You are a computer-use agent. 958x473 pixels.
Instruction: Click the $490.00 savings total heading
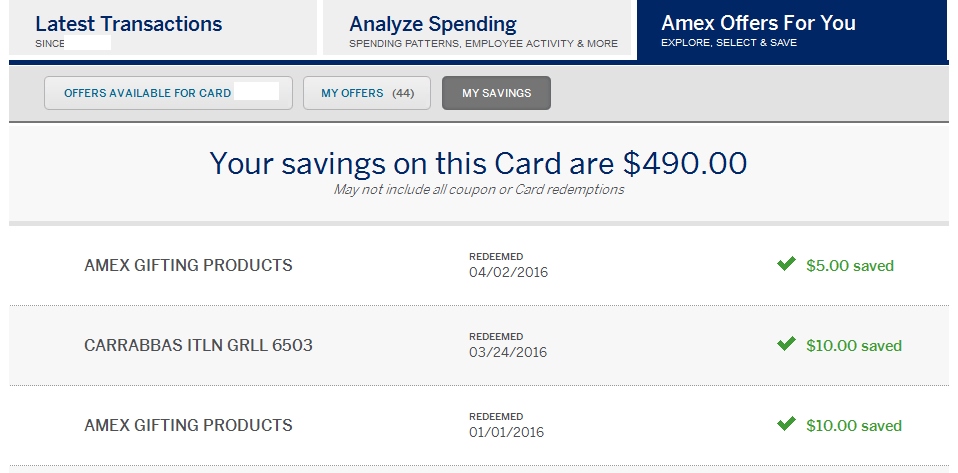478,164
